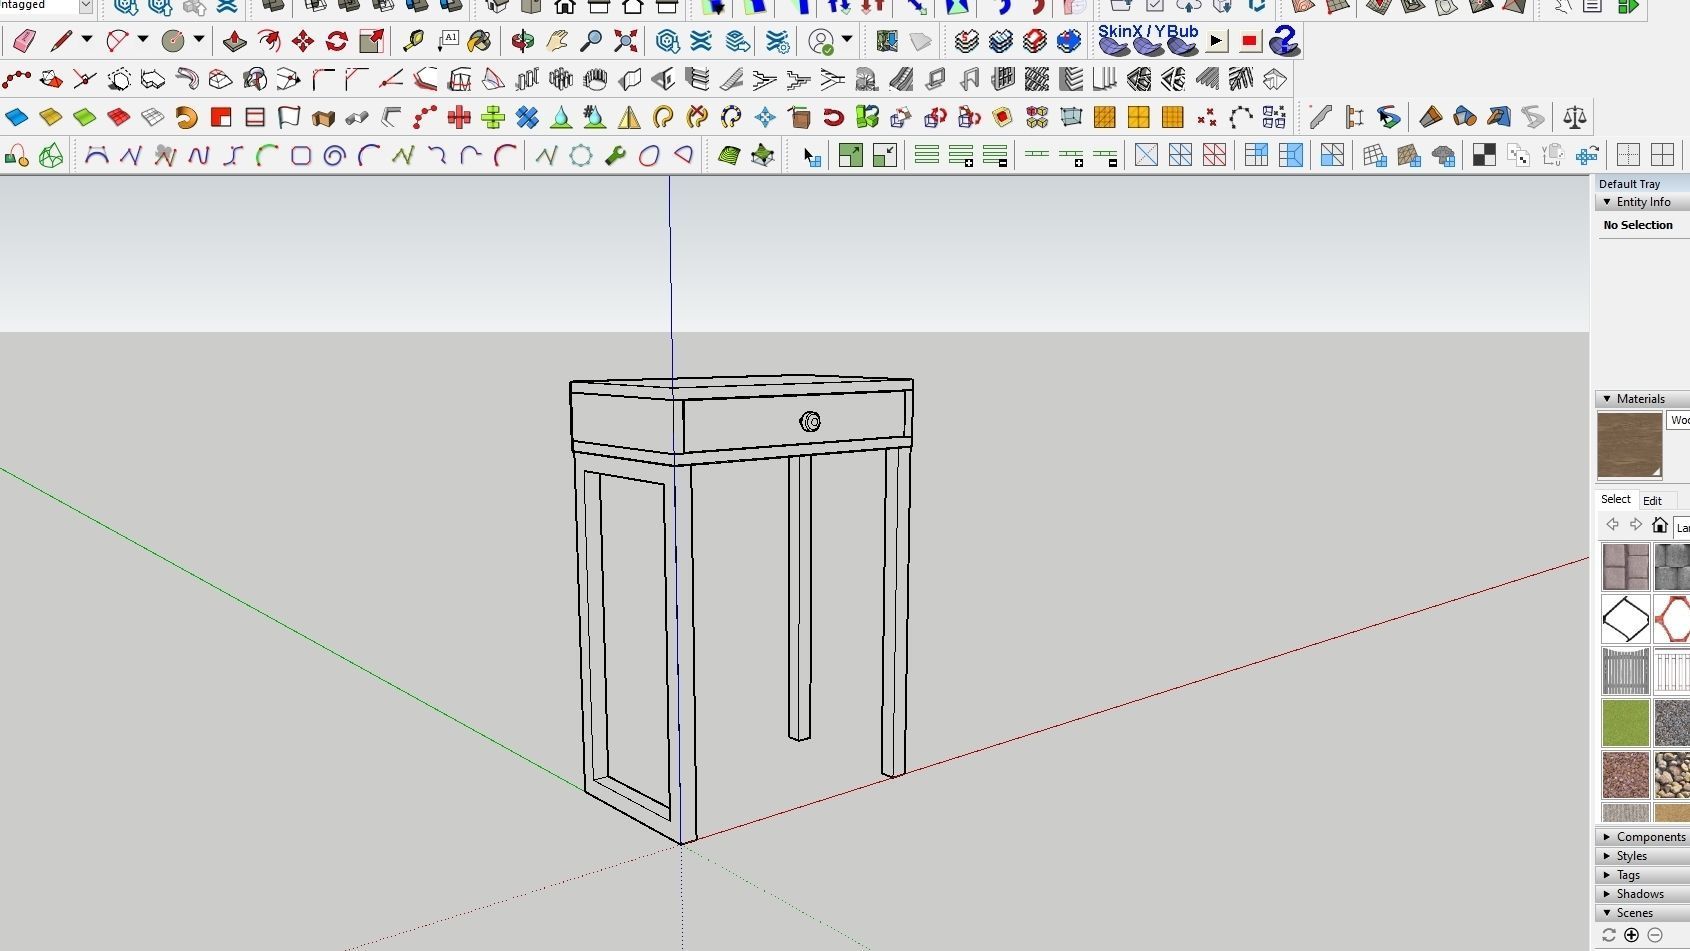Select the Pencil line tool
The width and height of the screenshot is (1690, 951).
[x=61, y=41]
